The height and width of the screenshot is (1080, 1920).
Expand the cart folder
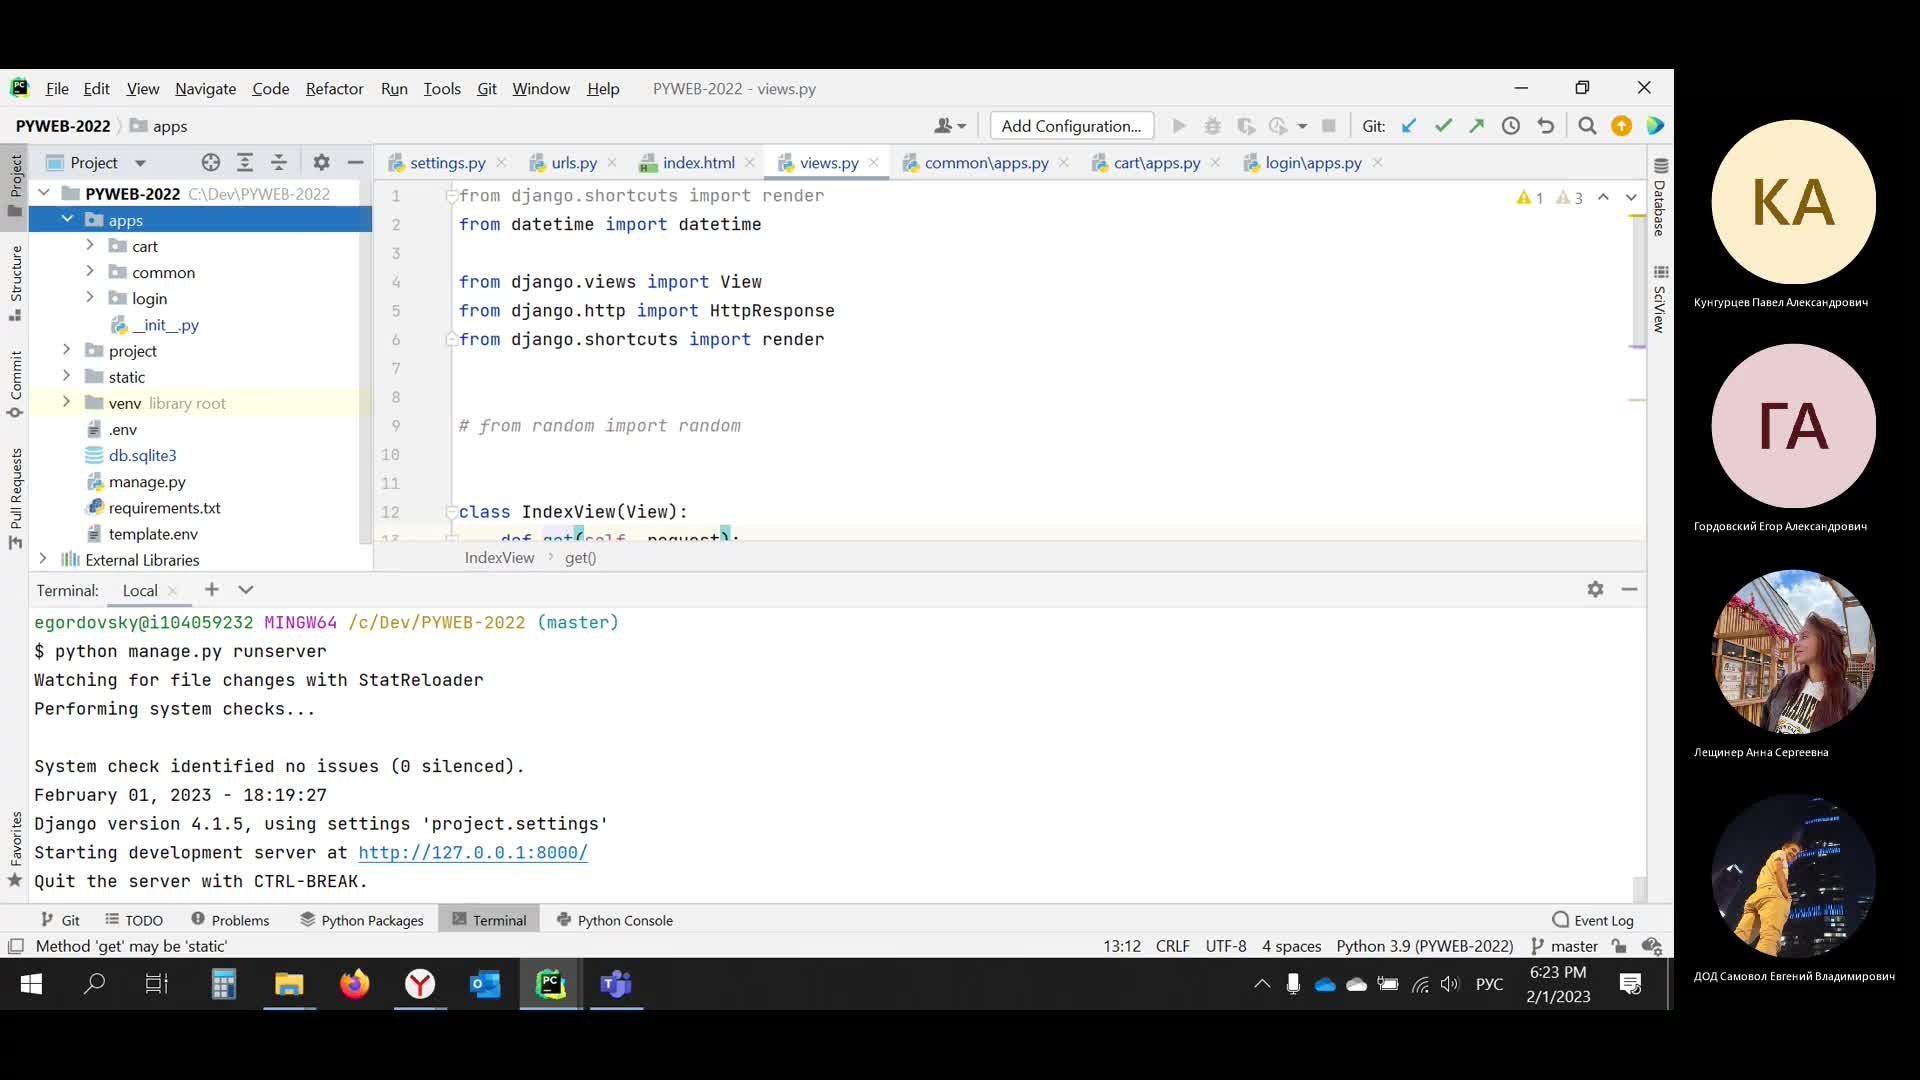[90, 245]
